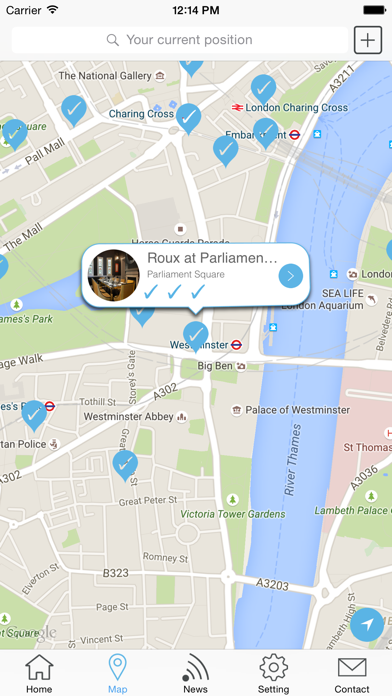
Task: Select the marker above London Charing Cross label
Action: click(x=264, y=90)
